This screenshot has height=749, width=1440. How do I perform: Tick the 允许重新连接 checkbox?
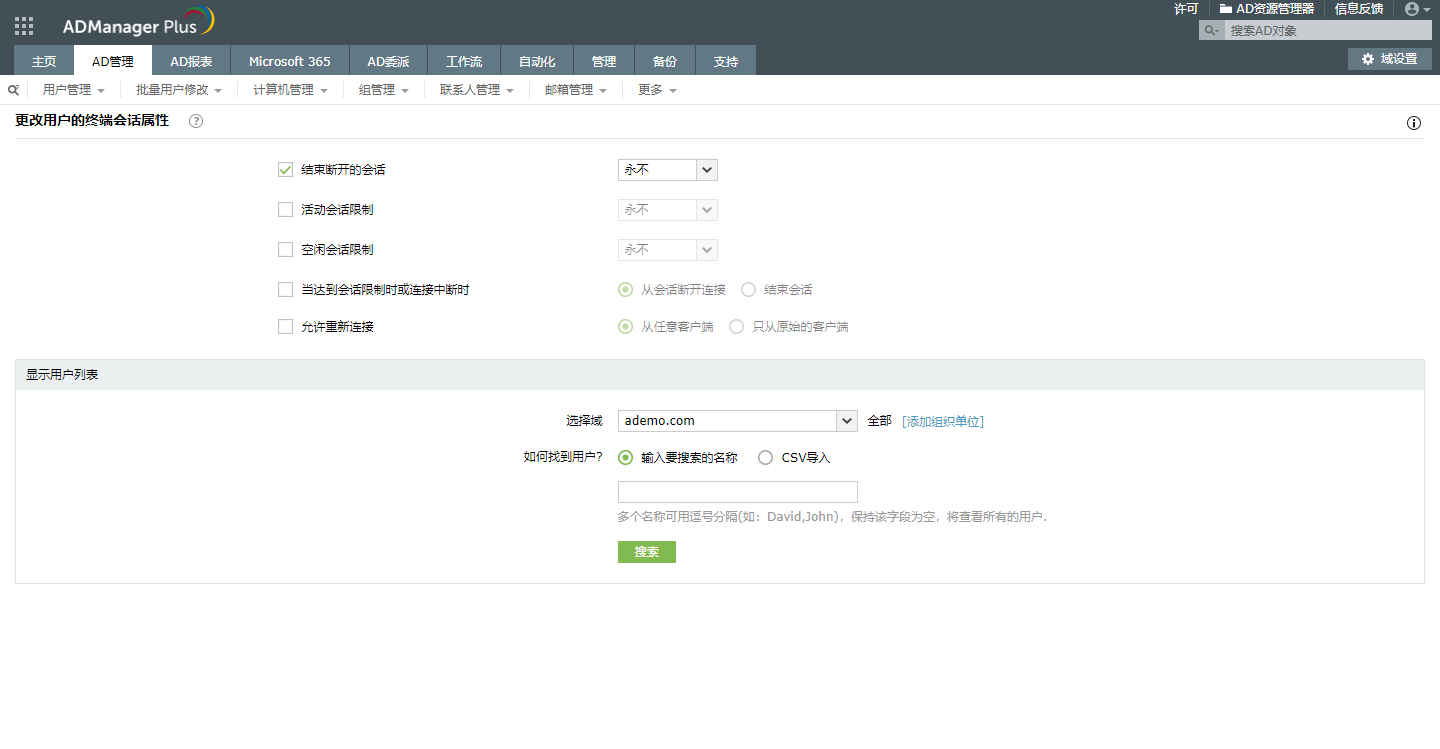pyautogui.click(x=285, y=327)
